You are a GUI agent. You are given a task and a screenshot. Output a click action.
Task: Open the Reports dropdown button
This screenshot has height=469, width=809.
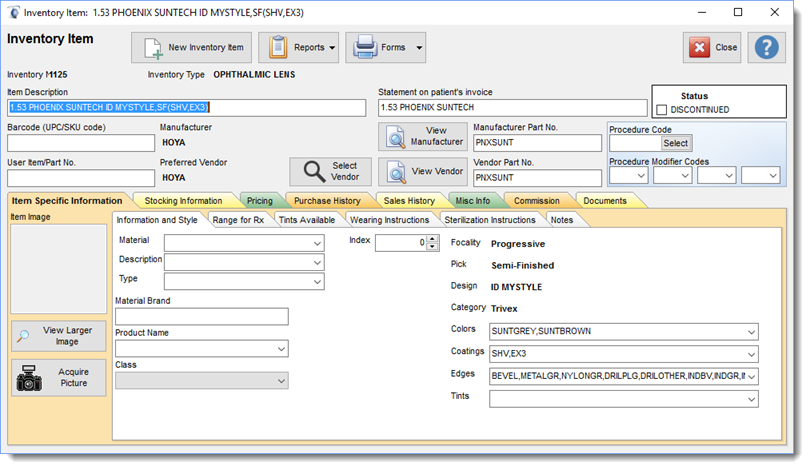click(298, 47)
